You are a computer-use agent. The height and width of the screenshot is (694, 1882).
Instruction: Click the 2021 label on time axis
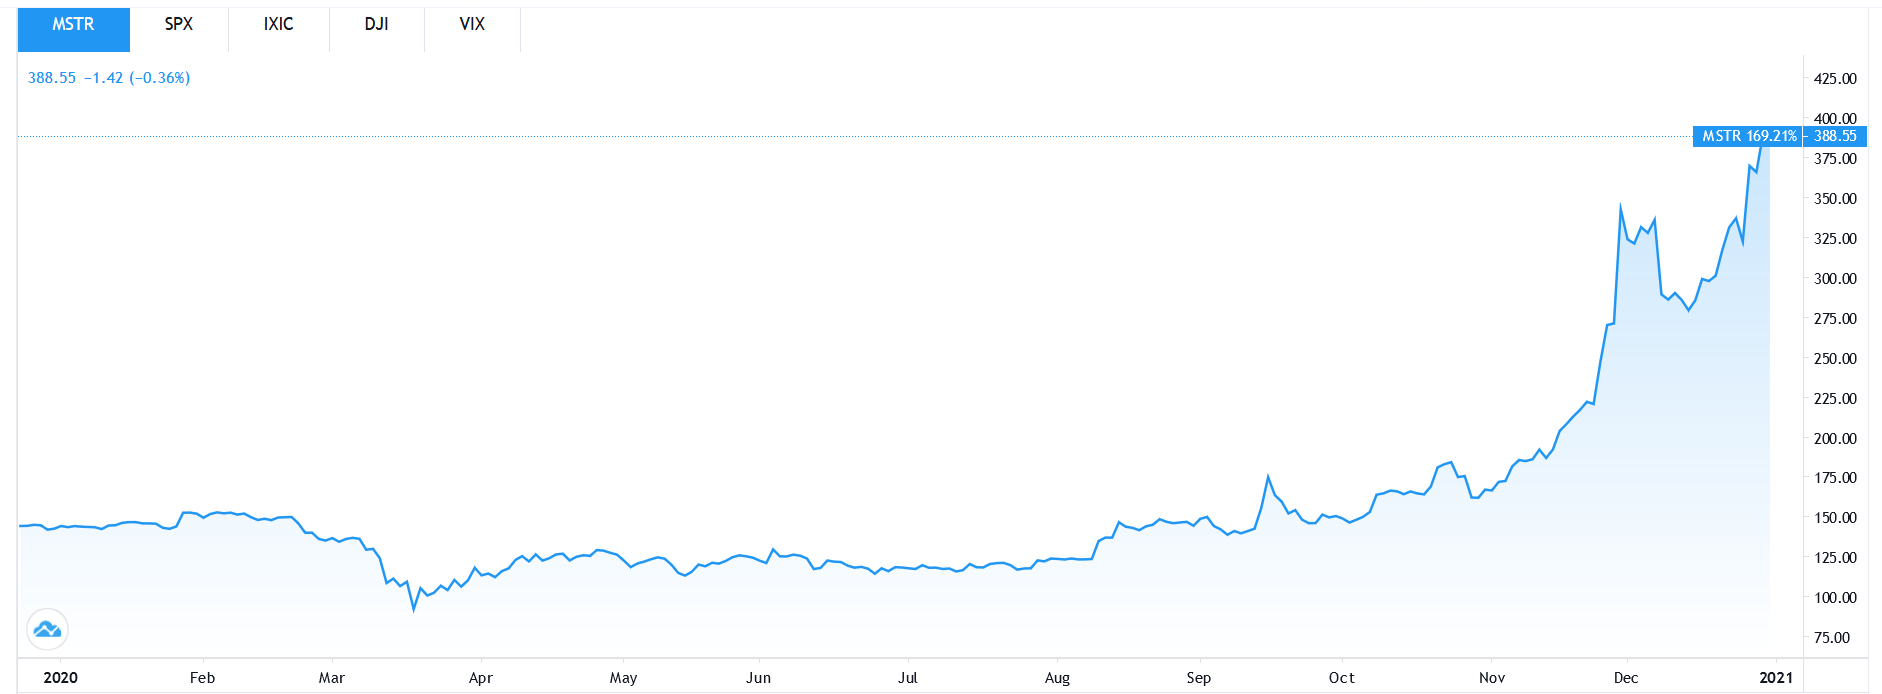coord(1776,678)
